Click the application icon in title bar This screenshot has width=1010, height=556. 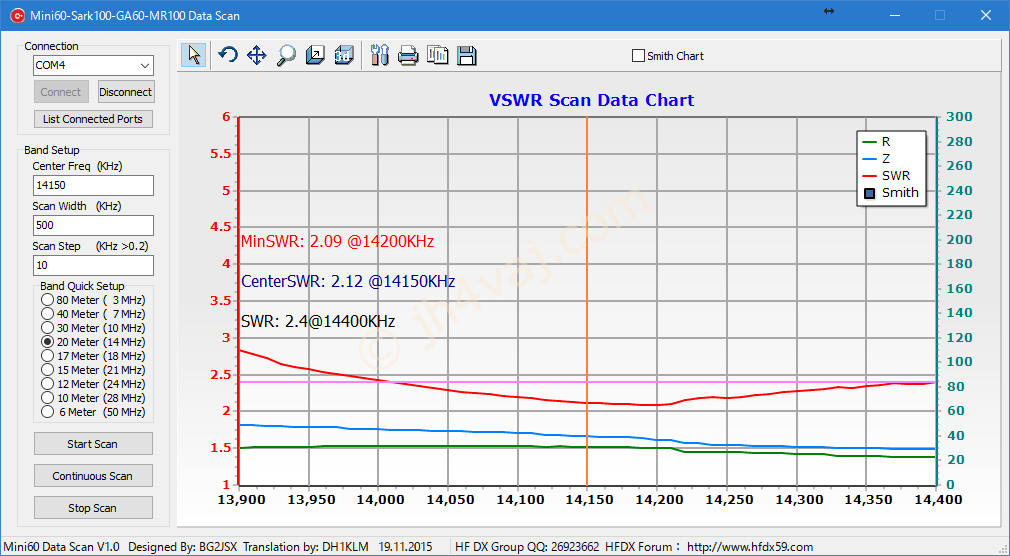(17, 15)
